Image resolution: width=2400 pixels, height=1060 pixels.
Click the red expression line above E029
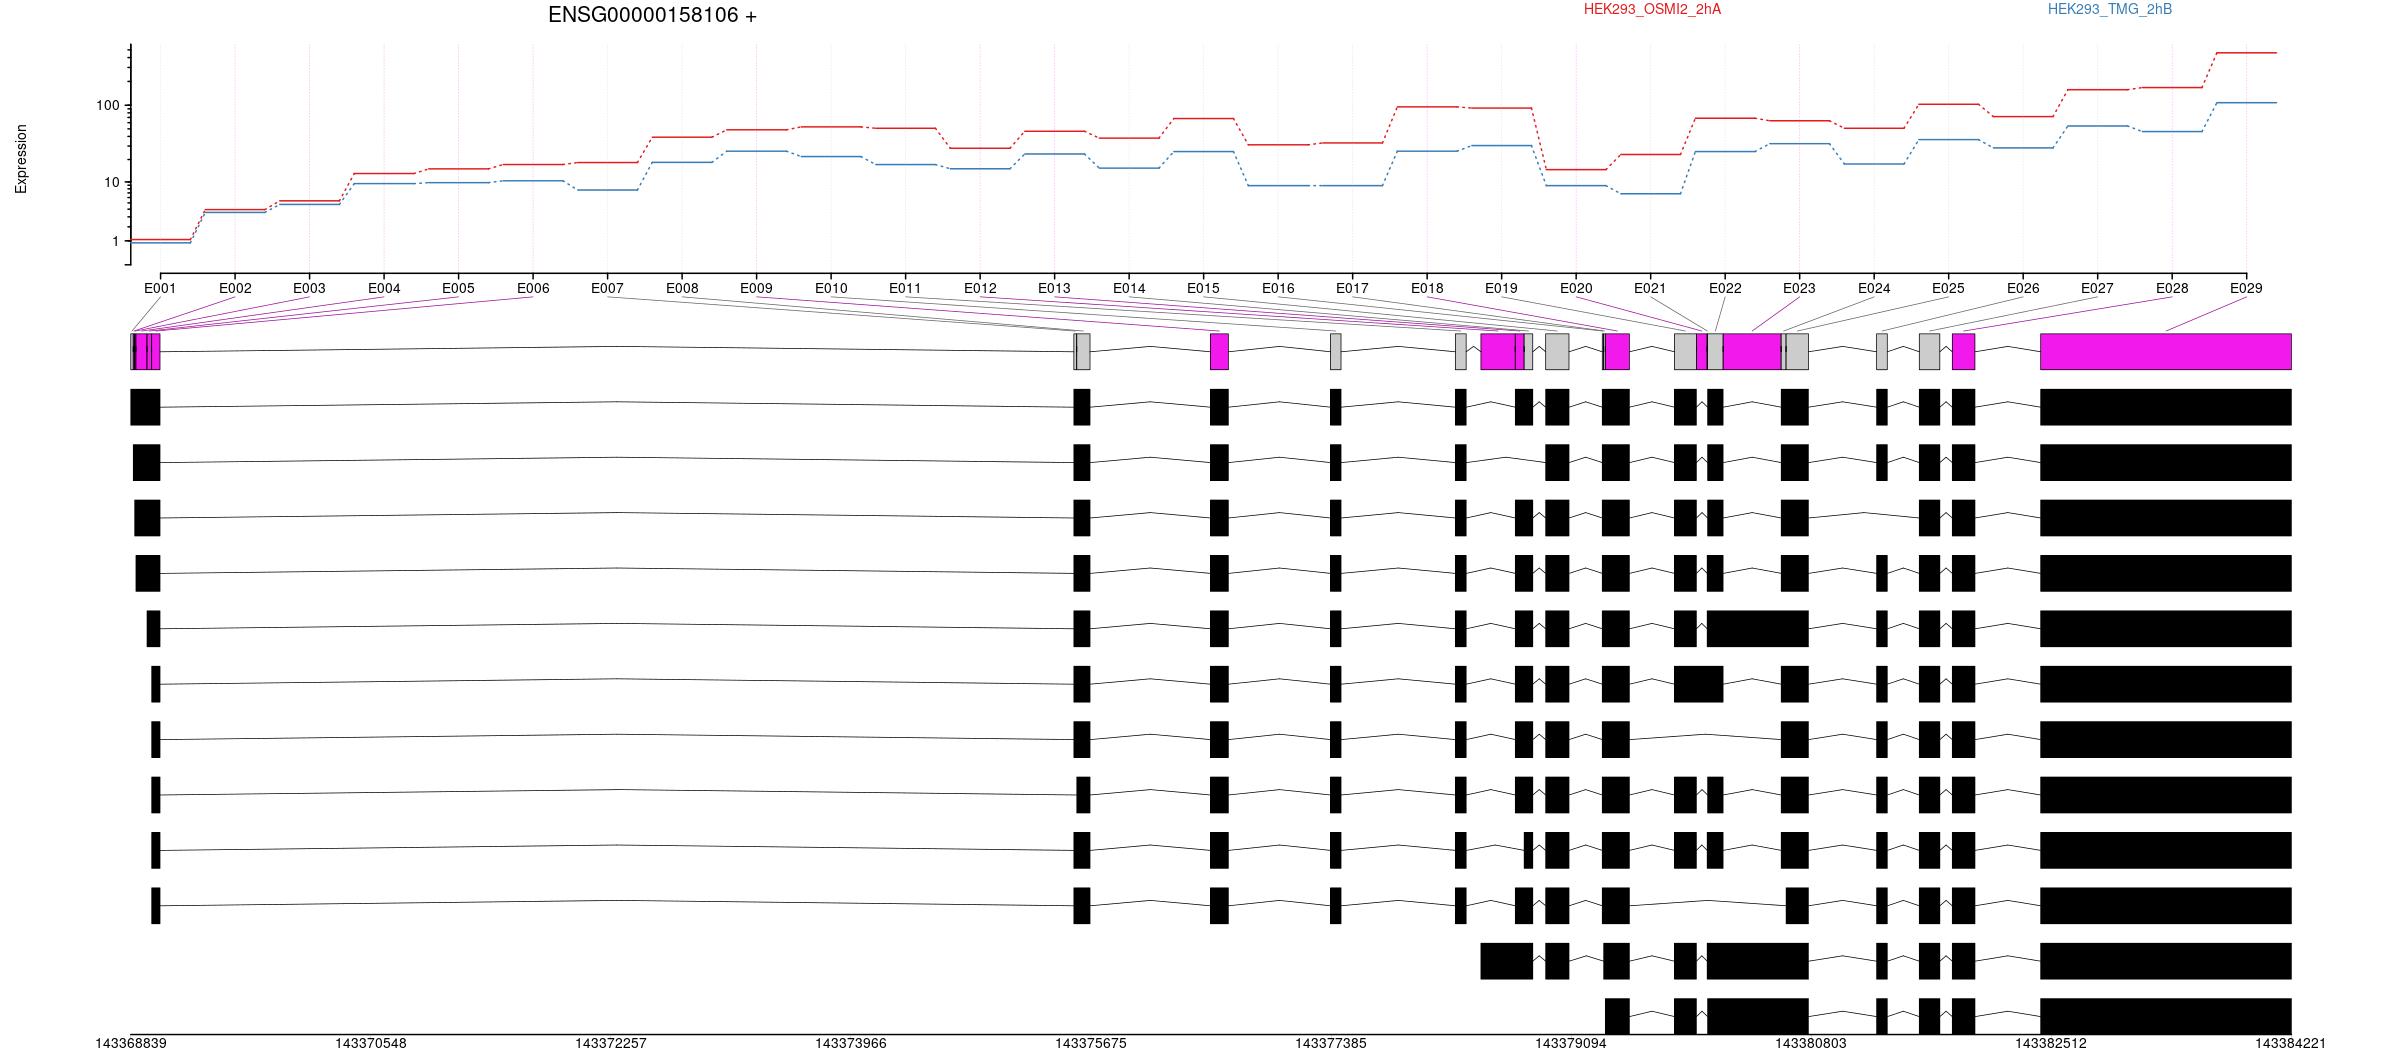(2247, 53)
